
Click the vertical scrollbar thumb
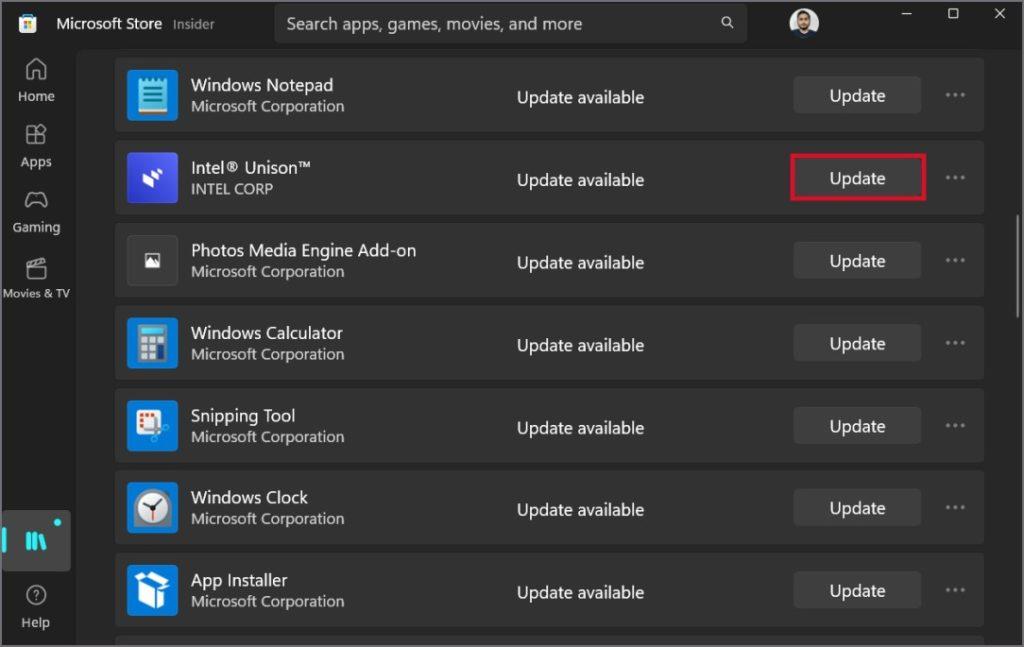[1017, 266]
